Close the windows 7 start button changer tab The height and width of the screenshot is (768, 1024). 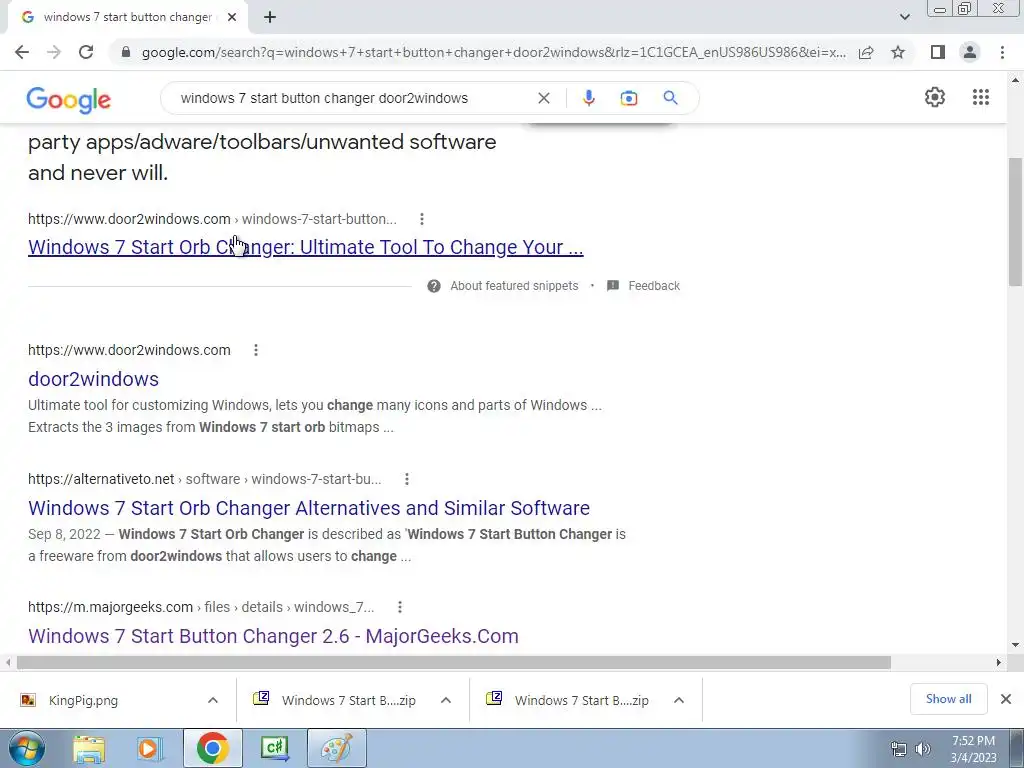(232, 18)
